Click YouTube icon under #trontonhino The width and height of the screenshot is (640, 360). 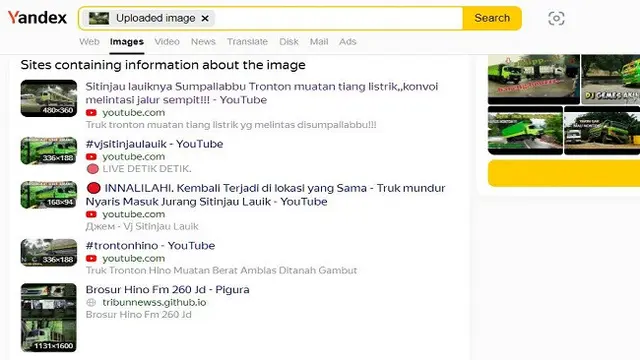pyautogui.click(x=91, y=258)
